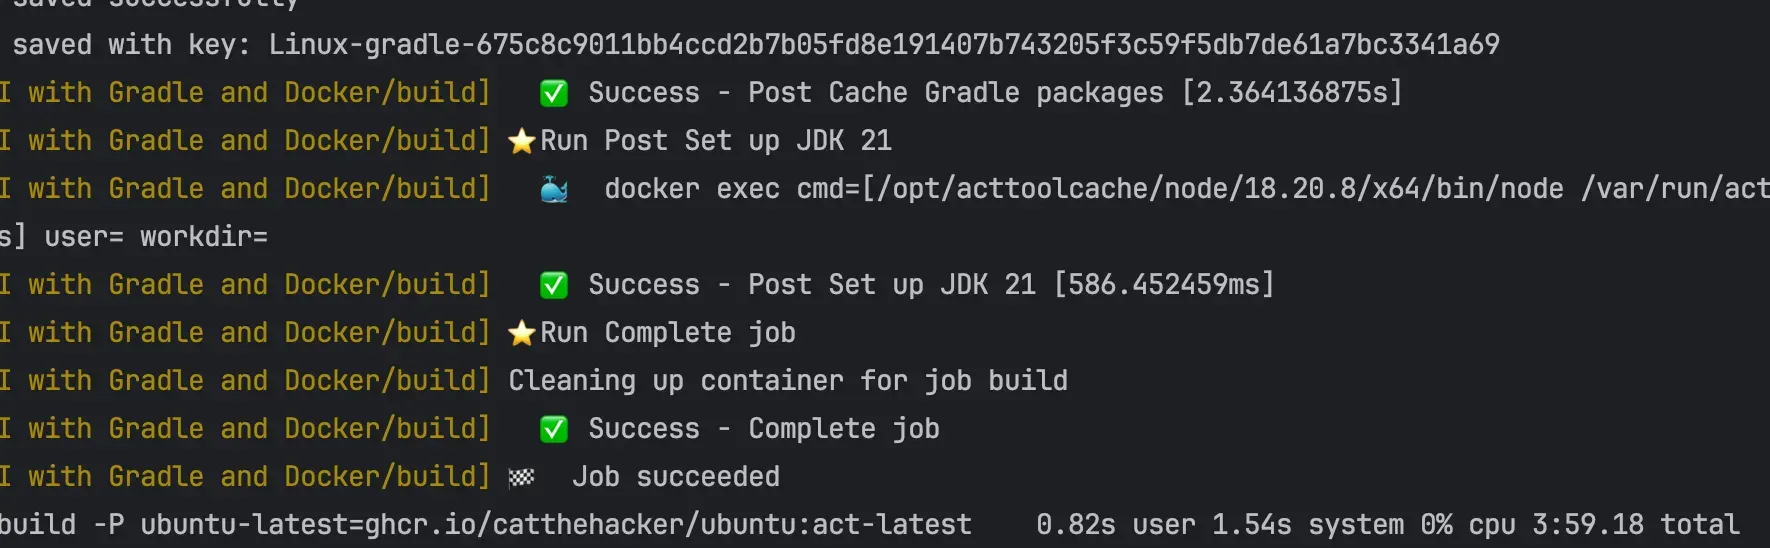Click checkered flag icon before Job succeeded
Viewport: 1770px width, 548px height.
point(521,477)
